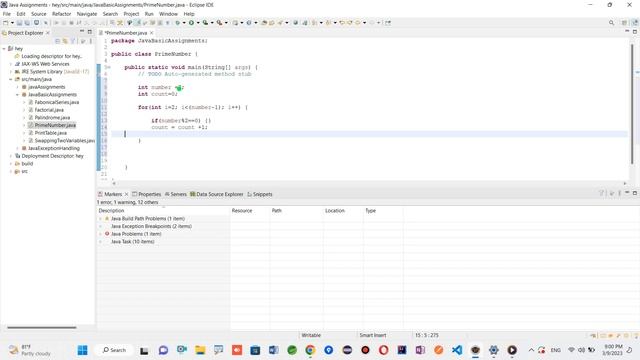Sort by Resource column header
The height and width of the screenshot is (360, 640).
click(x=249, y=211)
